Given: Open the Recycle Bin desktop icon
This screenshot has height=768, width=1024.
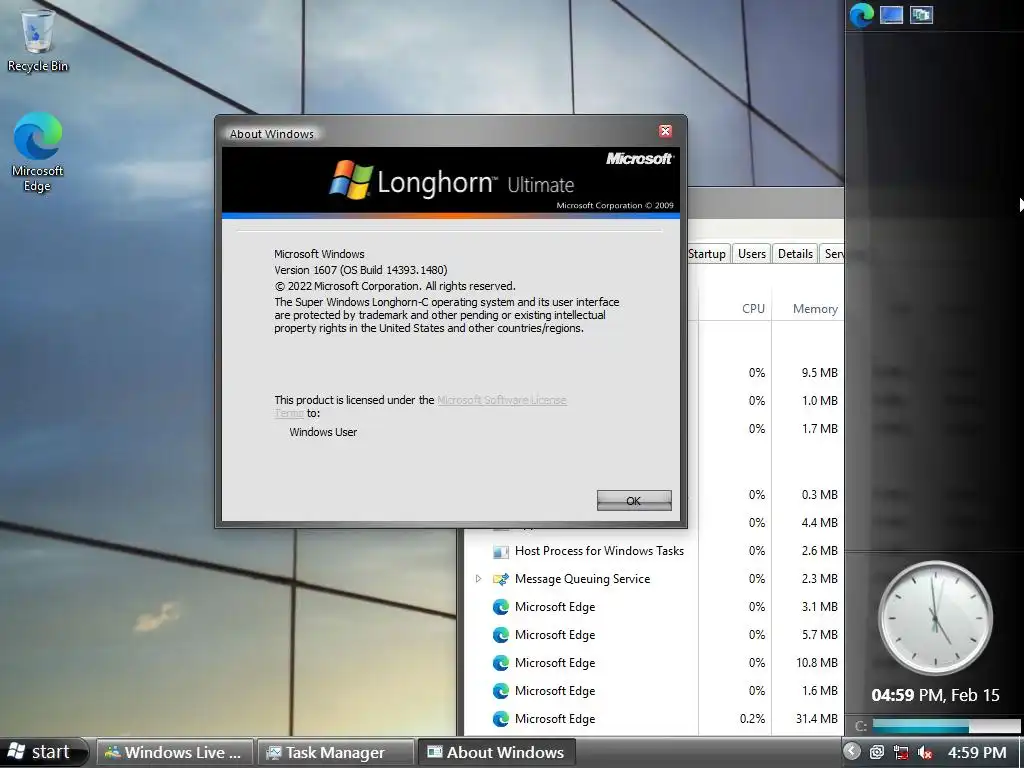Looking at the screenshot, I should [x=37, y=39].
